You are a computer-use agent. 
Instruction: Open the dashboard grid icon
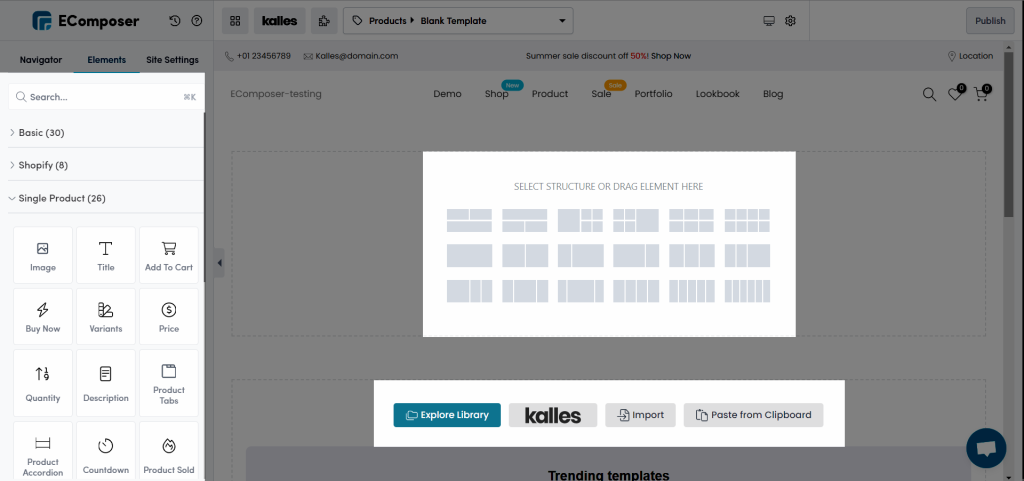click(x=235, y=21)
